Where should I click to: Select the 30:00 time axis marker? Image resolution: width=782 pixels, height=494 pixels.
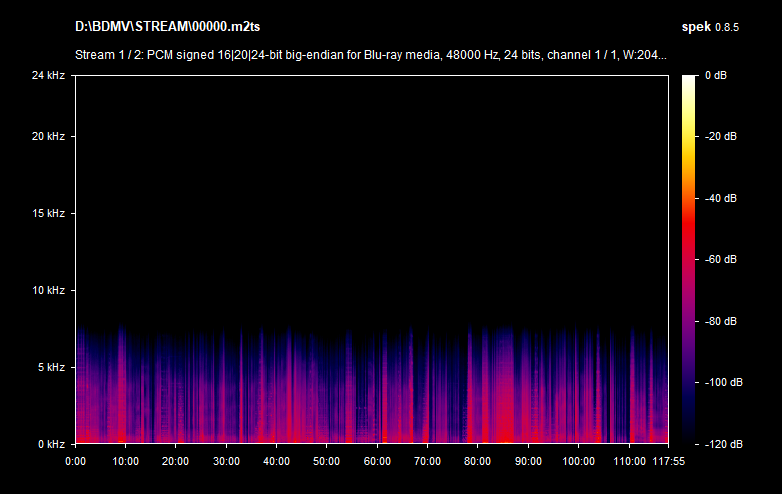226,461
